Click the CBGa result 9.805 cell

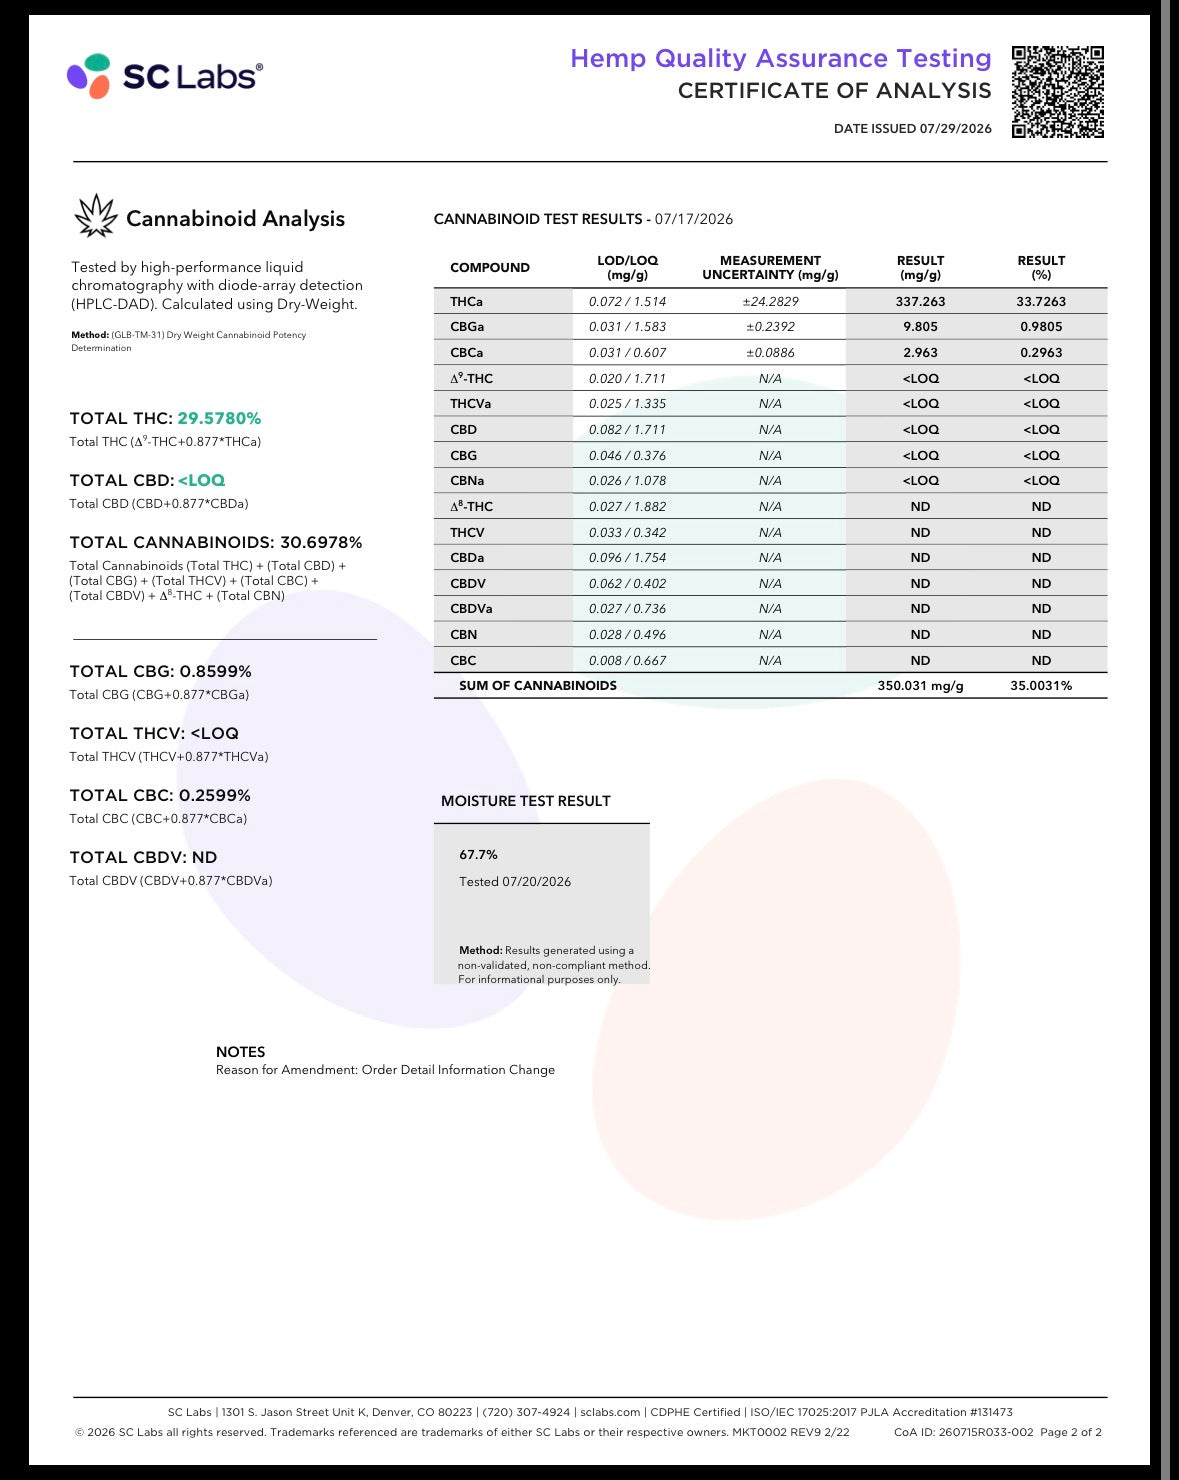click(920, 326)
